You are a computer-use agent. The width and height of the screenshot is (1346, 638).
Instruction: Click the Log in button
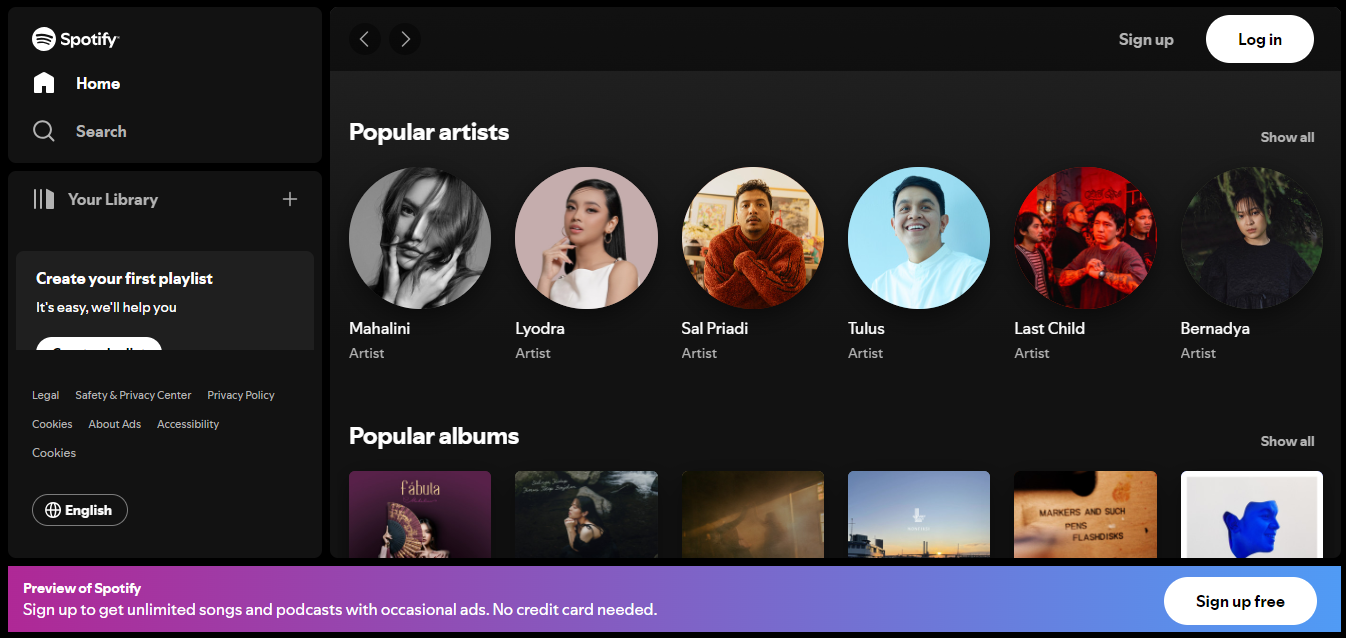point(1260,39)
